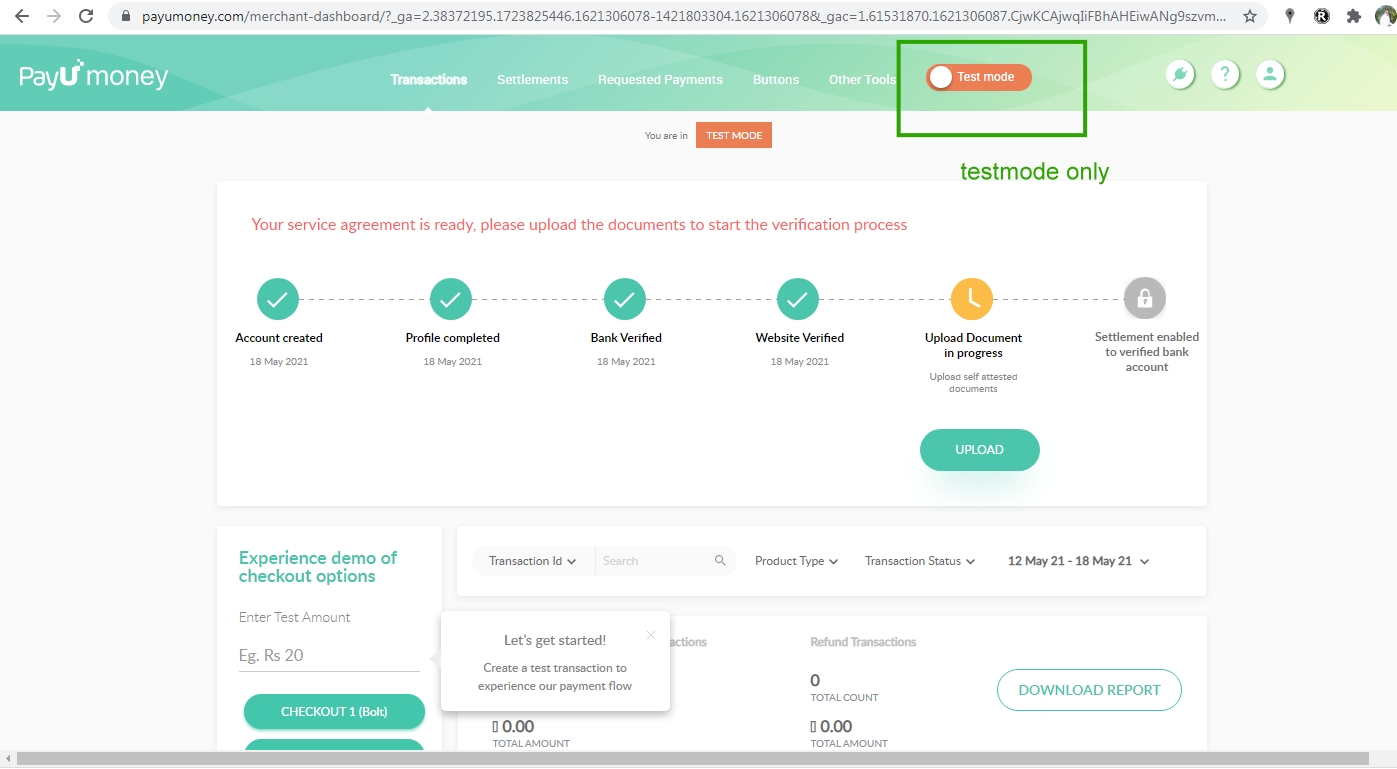Open the Chrome profile avatar
Screen dimensions: 1397x769
tap(1385, 16)
